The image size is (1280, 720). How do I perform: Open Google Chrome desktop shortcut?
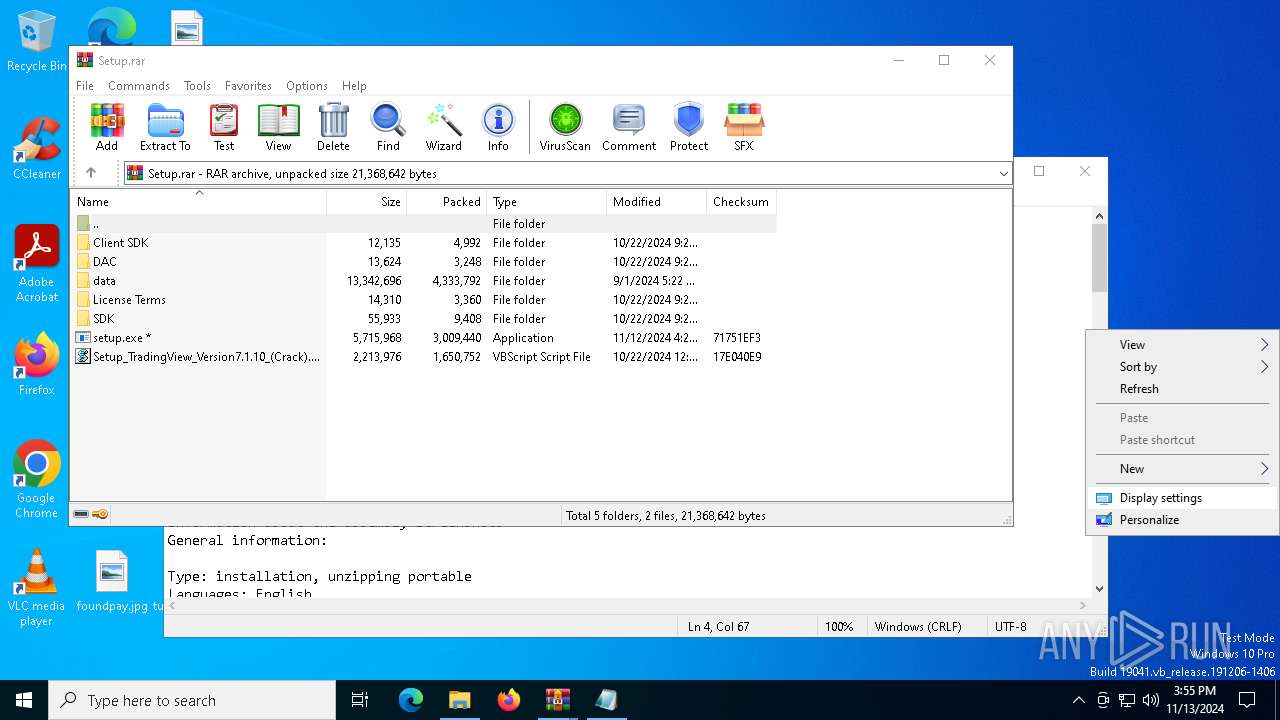(x=37, y=479)
